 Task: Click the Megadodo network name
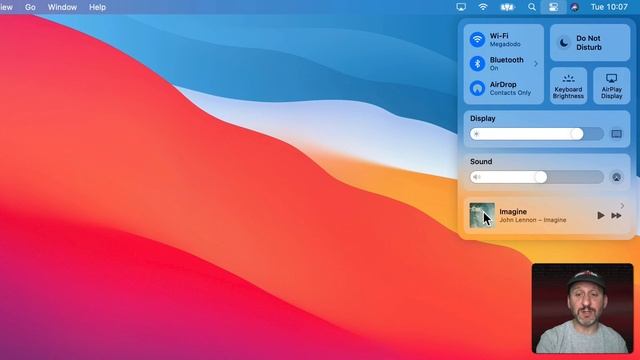pos(505,44)
